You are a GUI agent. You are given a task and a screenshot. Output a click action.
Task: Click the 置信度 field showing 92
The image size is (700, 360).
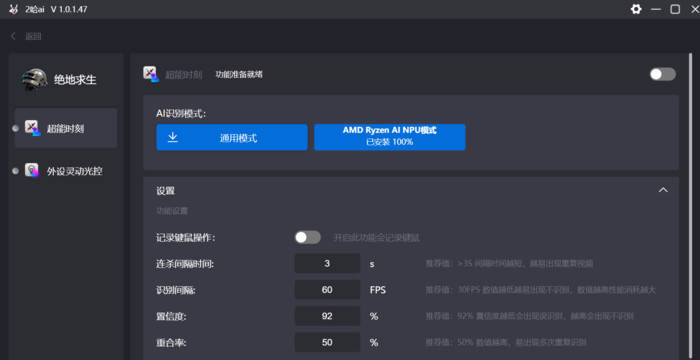pyautogui.click(x=327, y=316)
